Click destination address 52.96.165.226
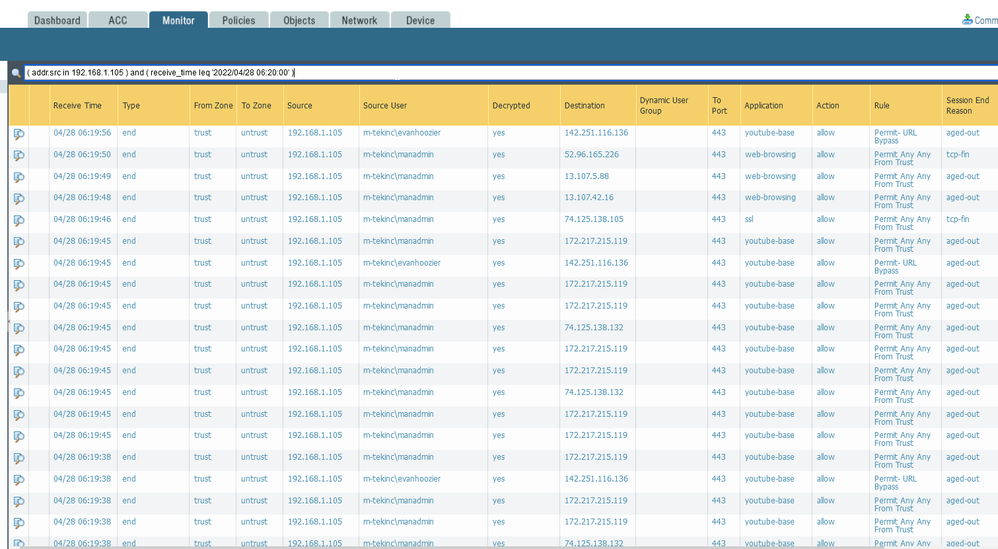The image size is (998, 549). (591, 155)
